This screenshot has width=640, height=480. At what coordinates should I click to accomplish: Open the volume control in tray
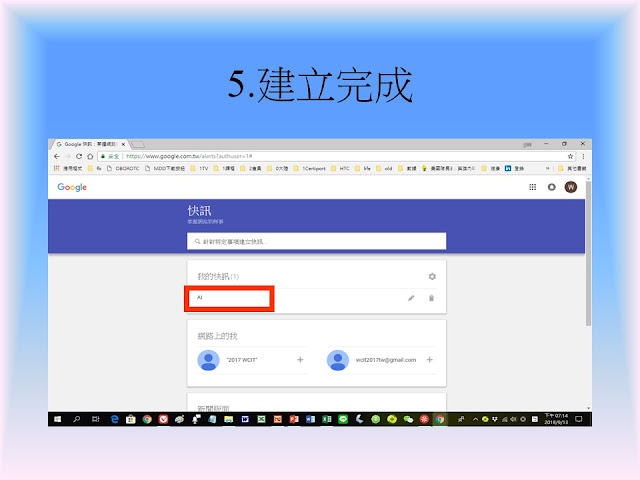(513, 419)
